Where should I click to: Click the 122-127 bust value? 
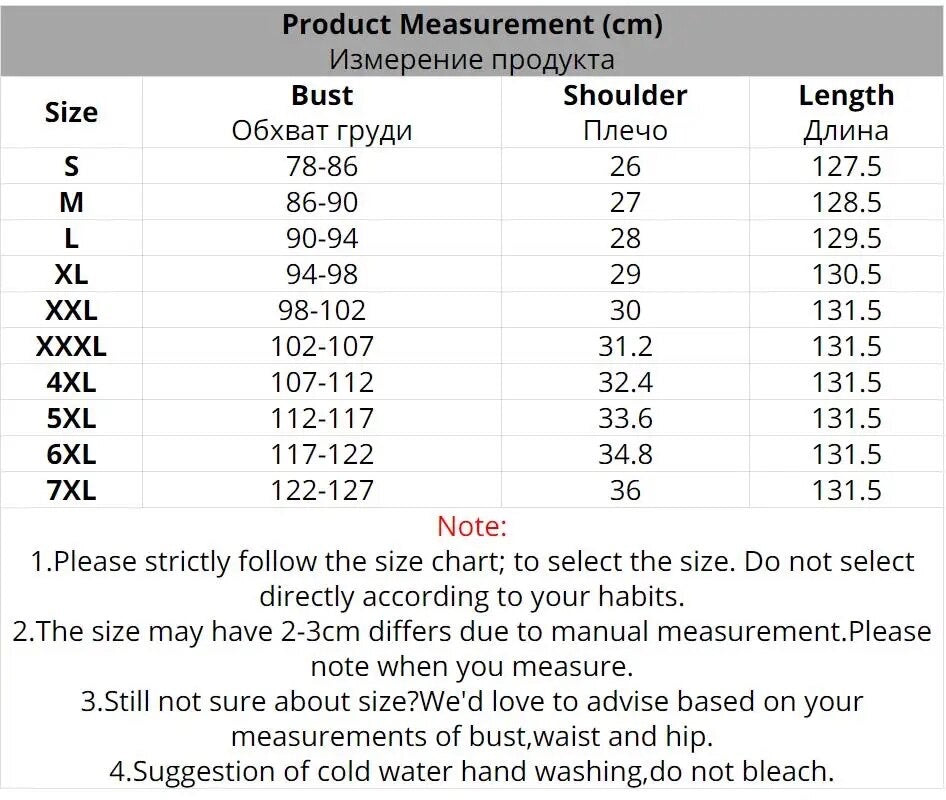click(322, 491)
